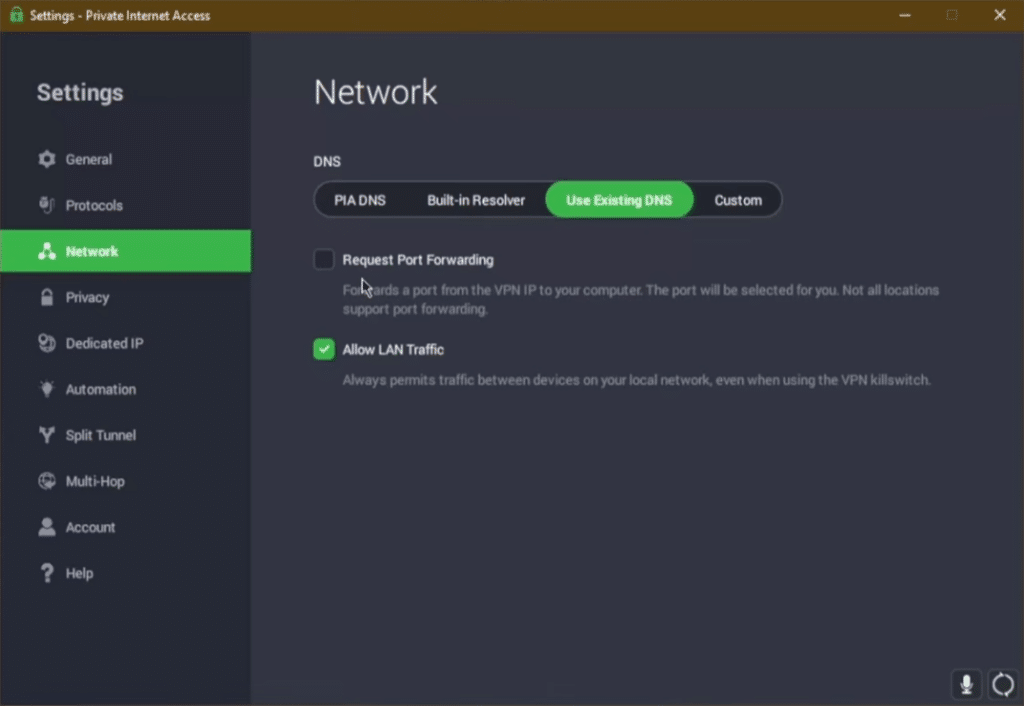Viewport: 1024px width, 706px height.
Task: Close the Settings window
Action: [1000, 15]
